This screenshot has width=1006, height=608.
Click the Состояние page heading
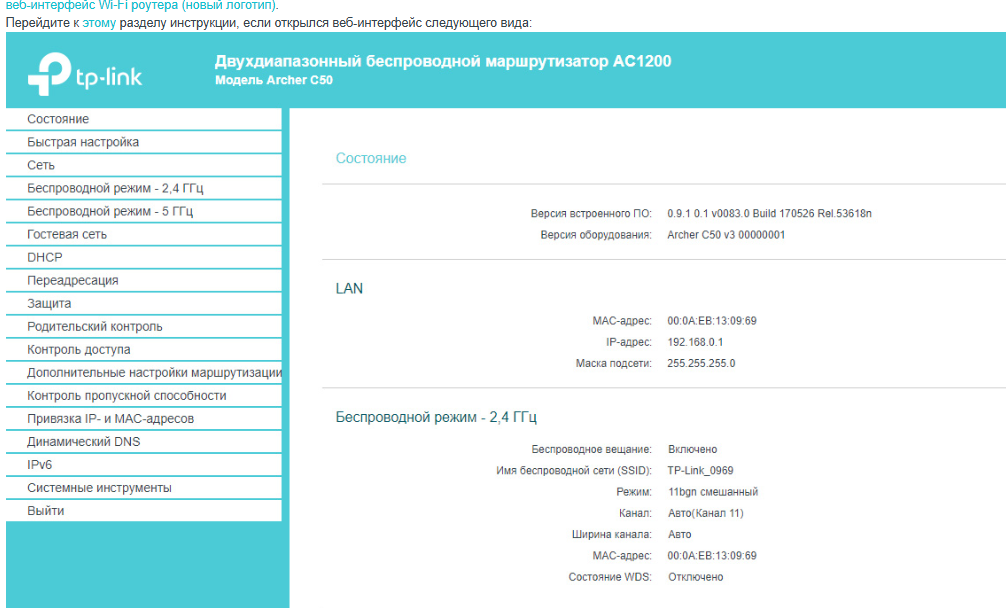coord(371,158)
